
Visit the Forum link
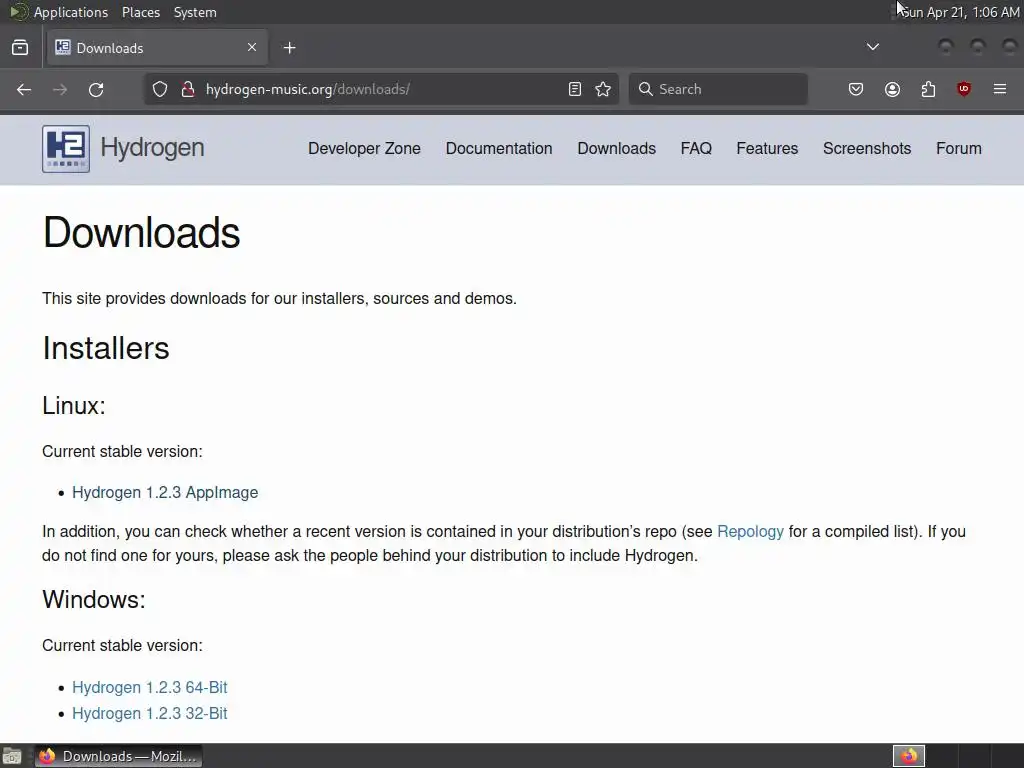(959, 148)
